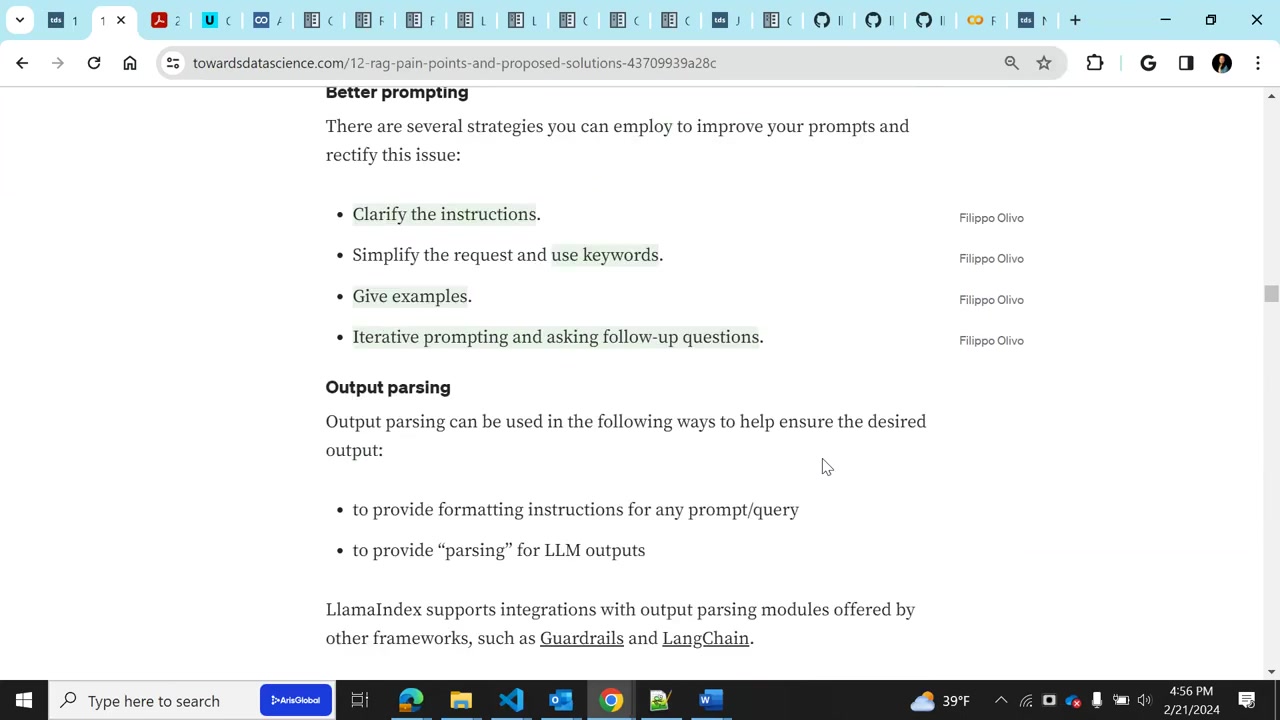1280x720 pixels.
Task: Open the LangChain link
Action: coord(705,638)
